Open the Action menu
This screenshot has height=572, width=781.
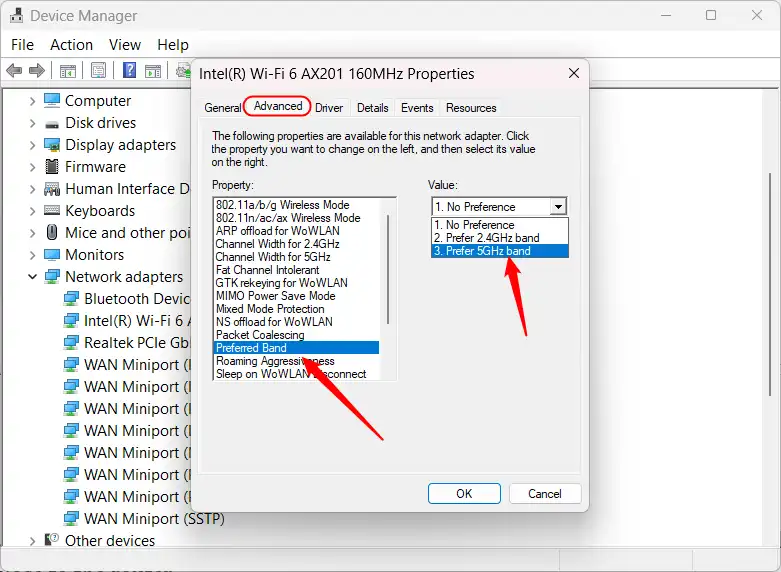(71, 45)
